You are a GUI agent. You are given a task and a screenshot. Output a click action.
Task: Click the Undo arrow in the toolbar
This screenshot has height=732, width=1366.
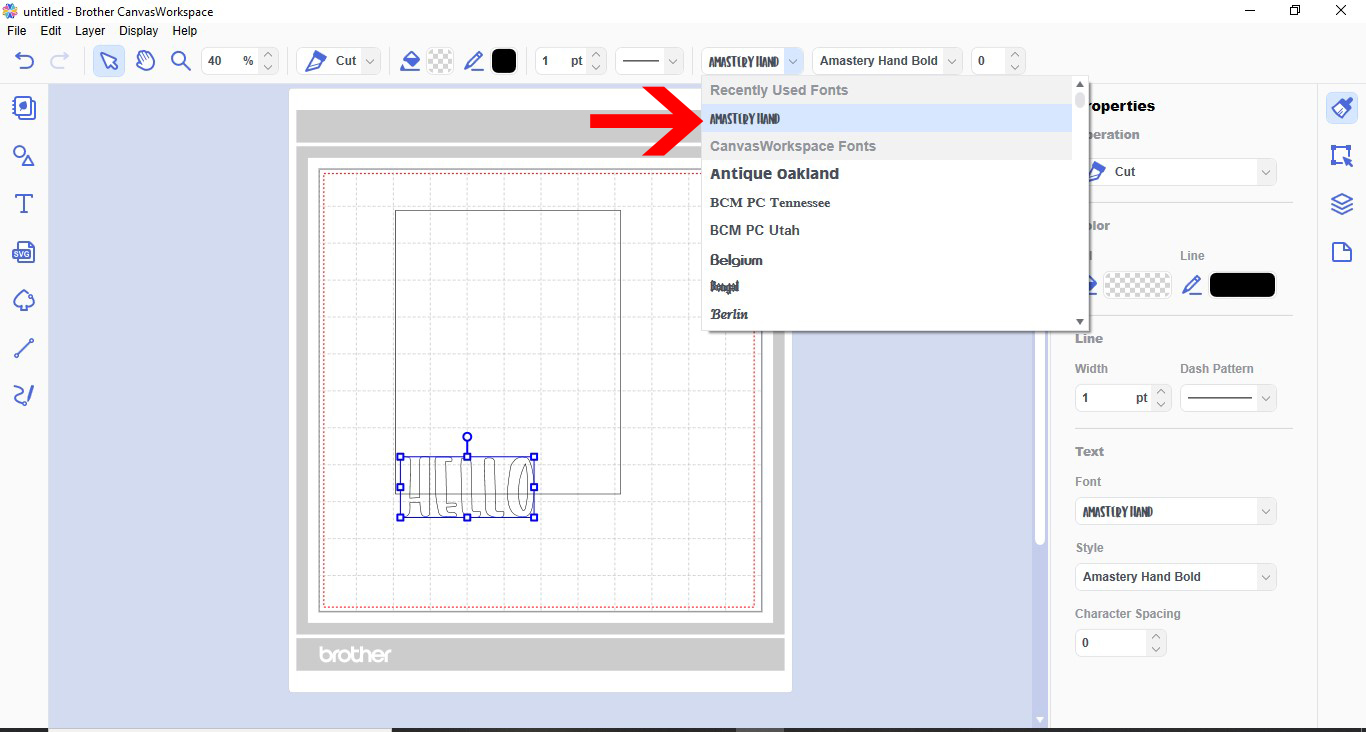coord(24,61)
